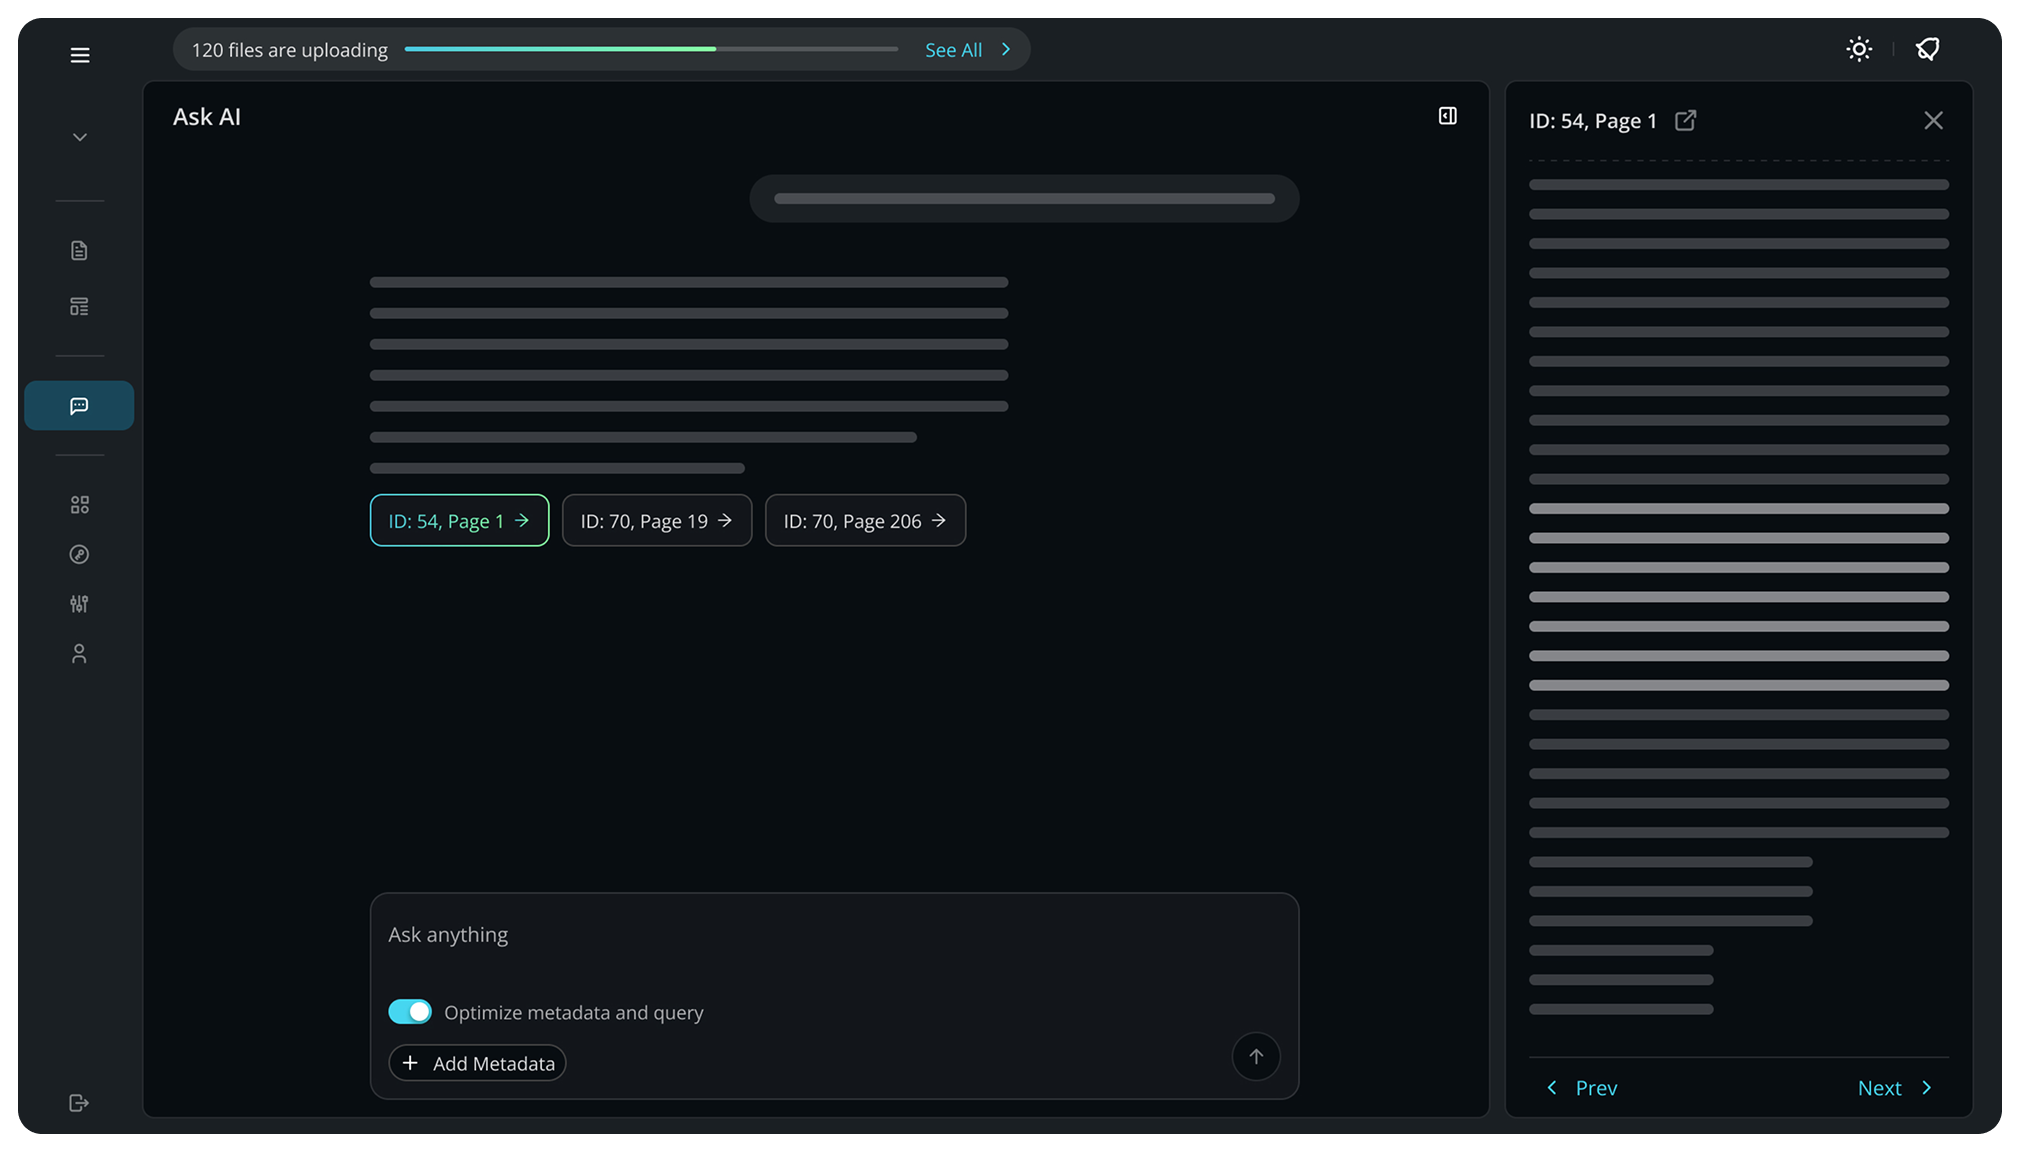This screenshot has width=2020, height=1152.
Task: Select the ID: 54, Page 1 citation chip
Action: pyautogui.click(x=459, y=520)
